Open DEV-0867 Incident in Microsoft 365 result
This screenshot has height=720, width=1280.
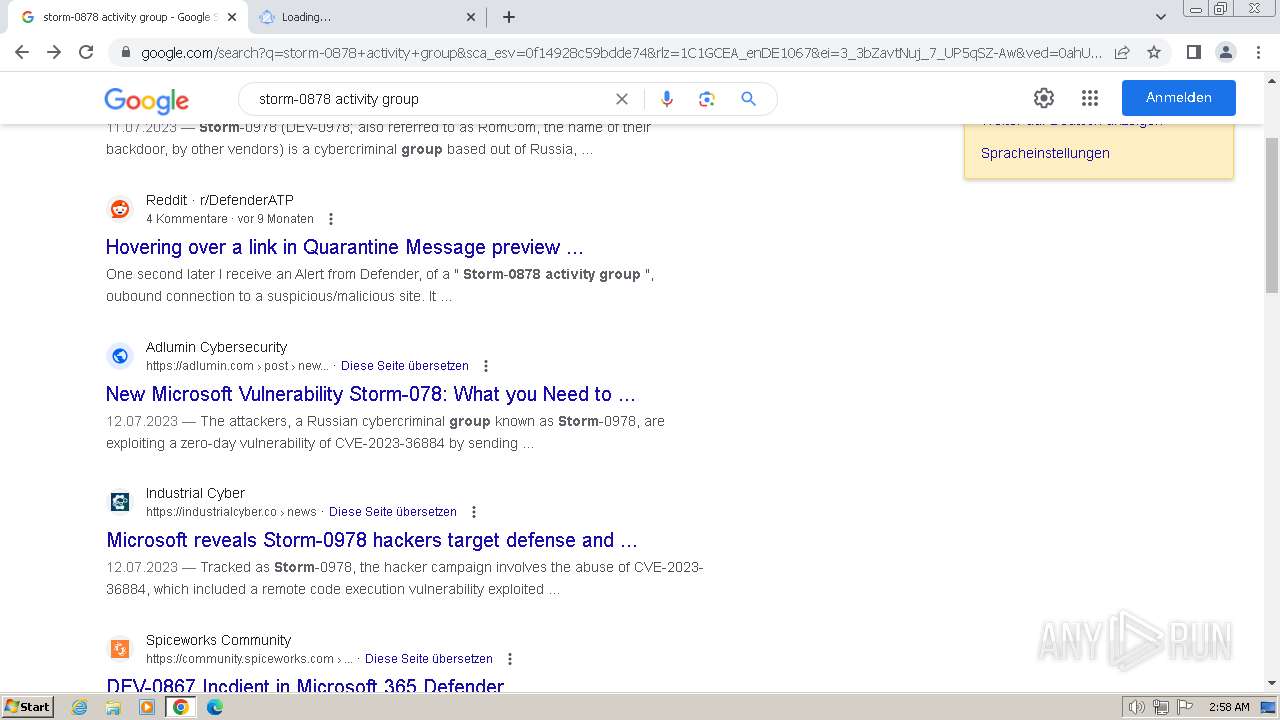click(x=305, y=686)
